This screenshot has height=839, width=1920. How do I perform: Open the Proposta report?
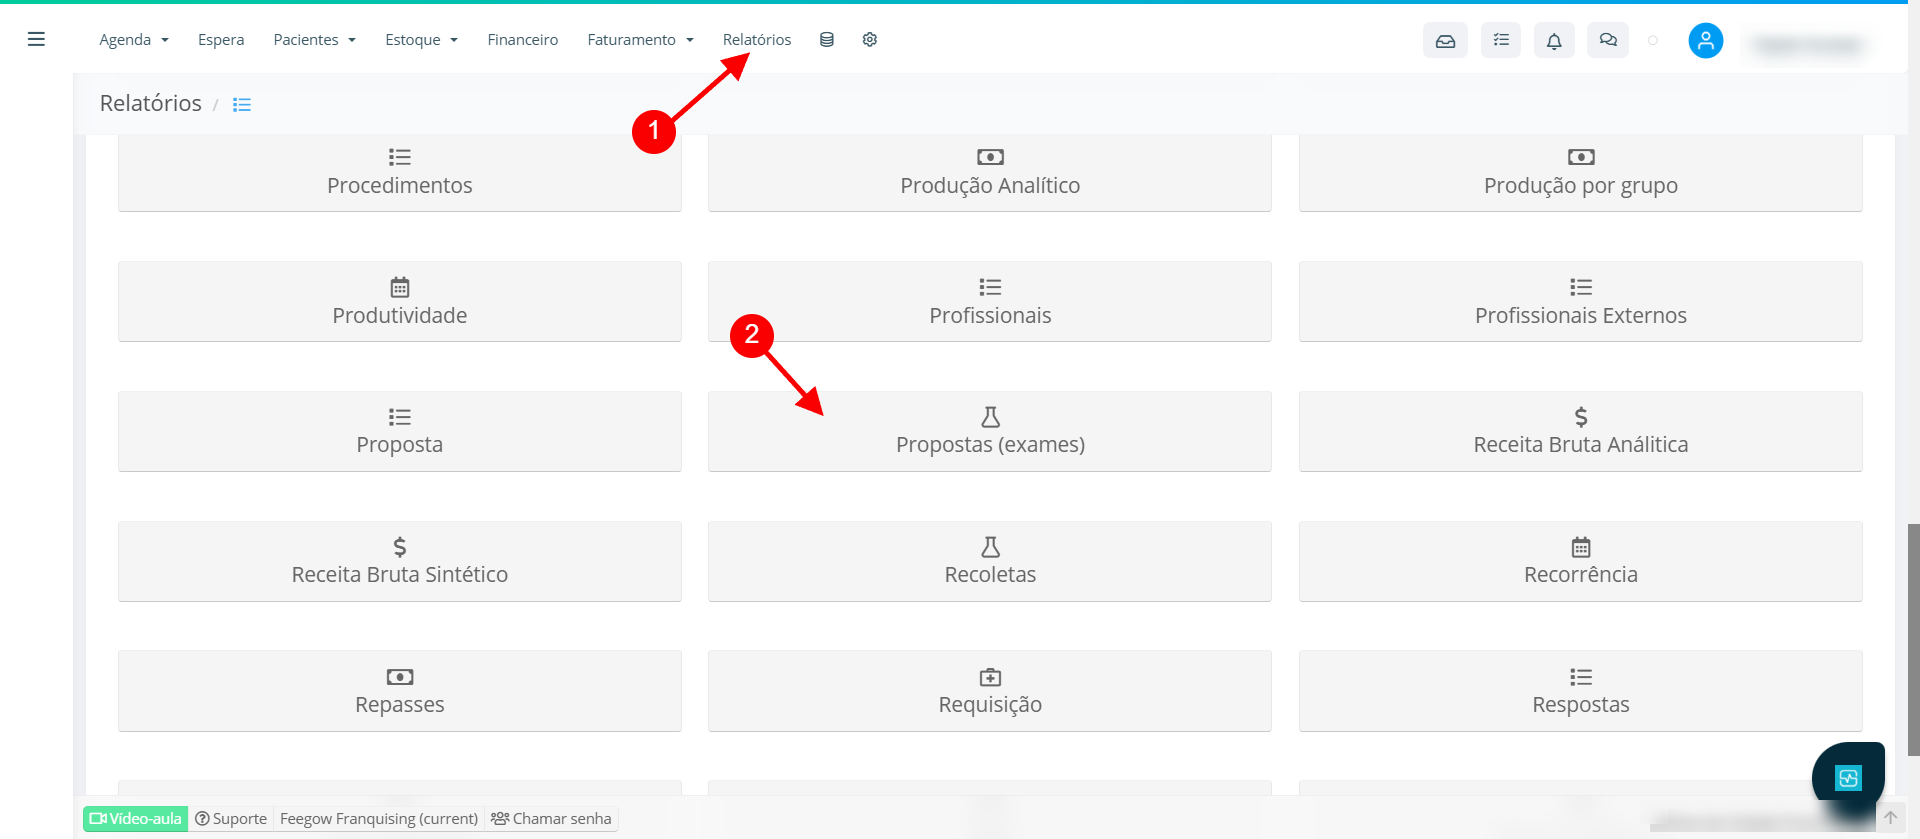coord(400,431)
